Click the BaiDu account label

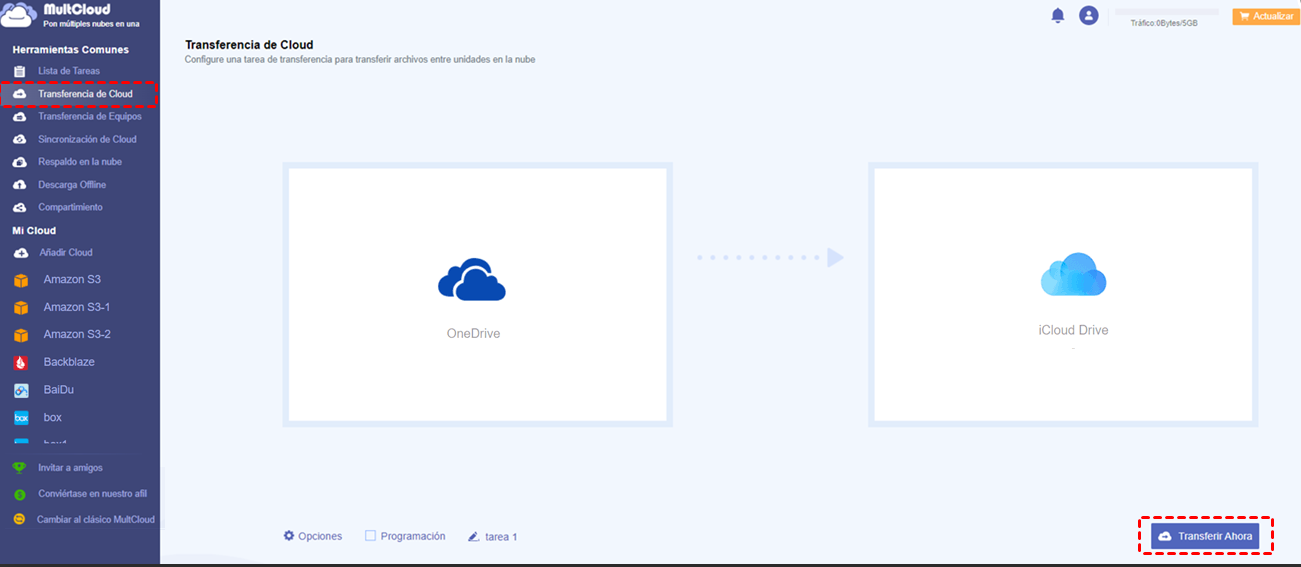[x=59, y=390]
